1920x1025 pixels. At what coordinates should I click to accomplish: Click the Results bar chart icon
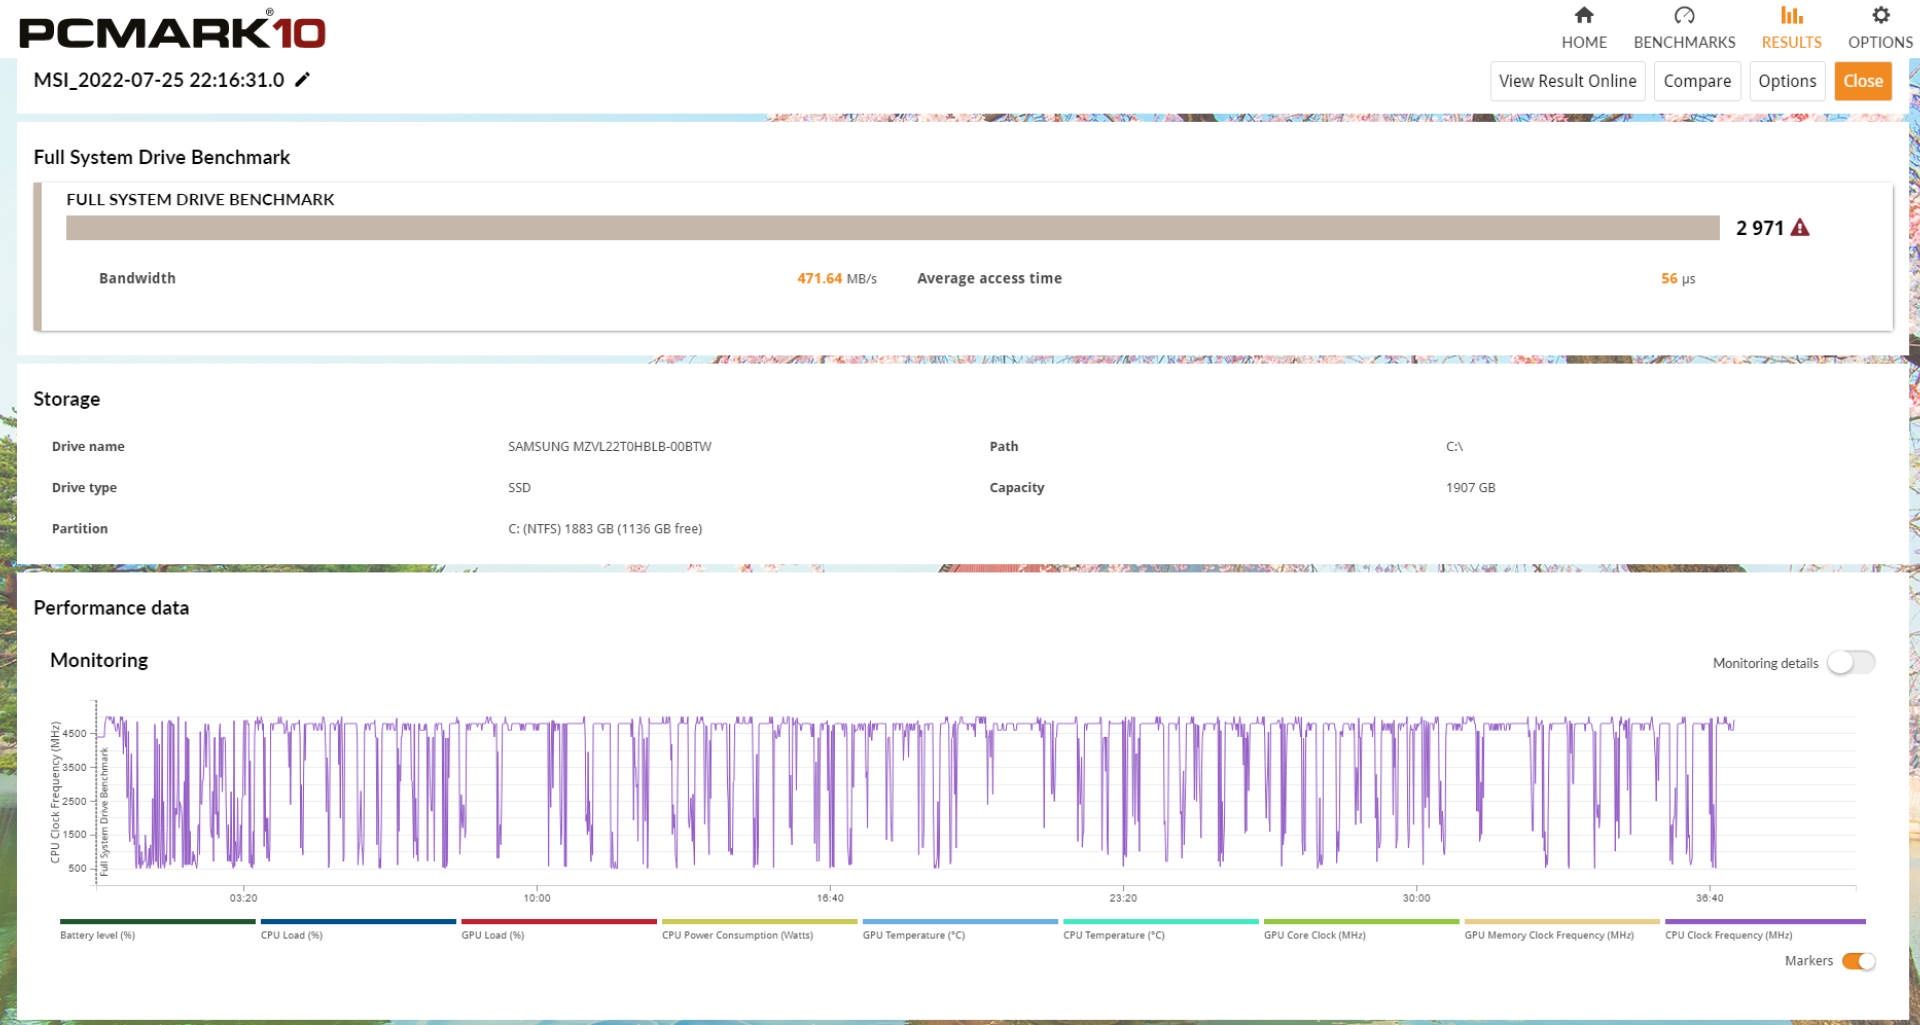[x=1791, y=15]
